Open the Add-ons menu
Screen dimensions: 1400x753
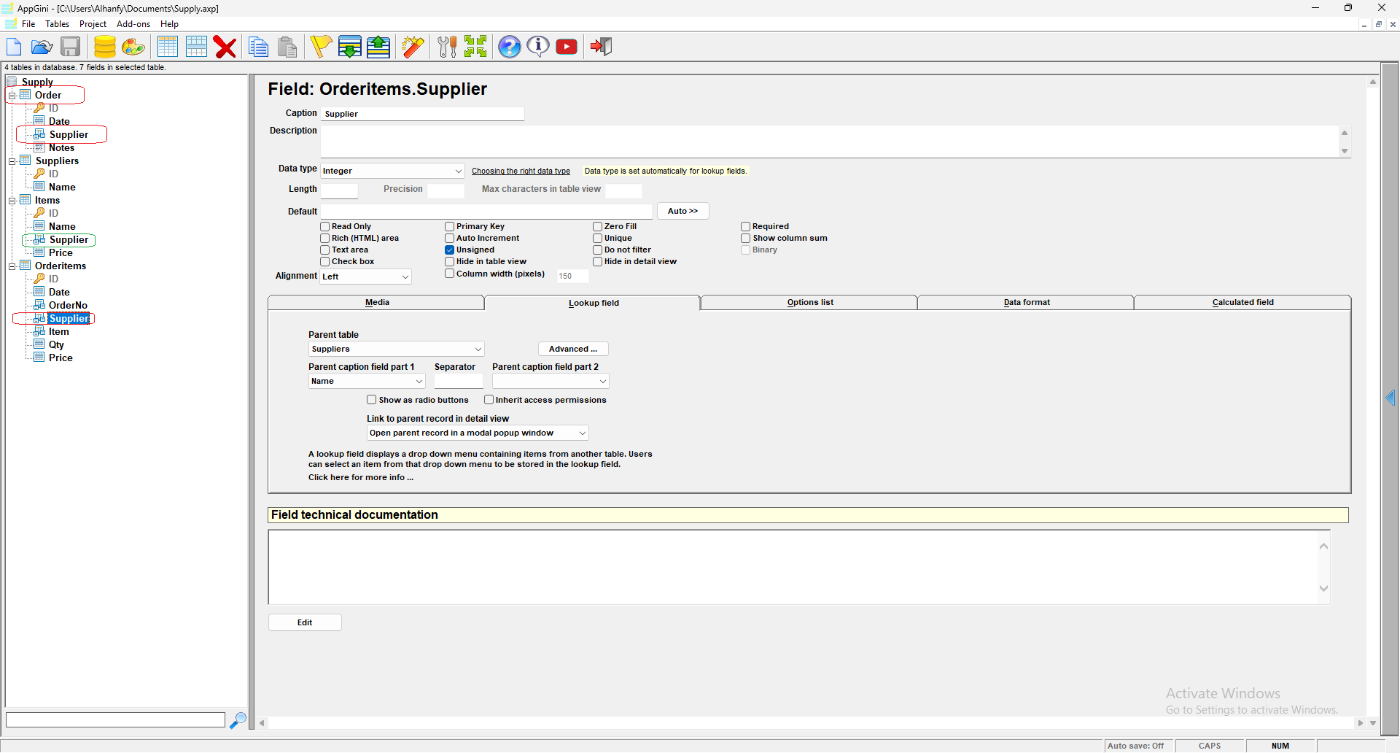click(x=133, y=24)
